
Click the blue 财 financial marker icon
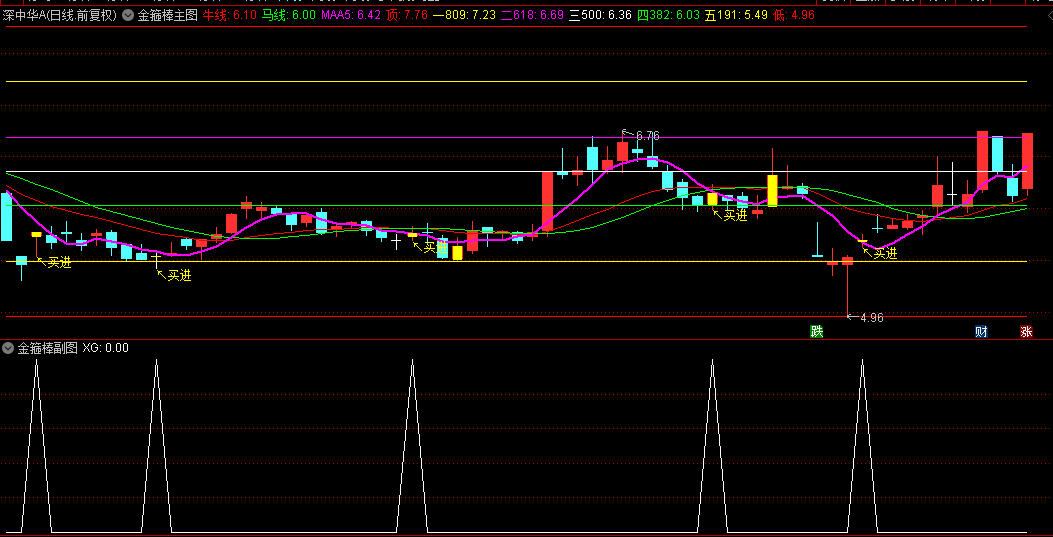(x=982, y=331)
